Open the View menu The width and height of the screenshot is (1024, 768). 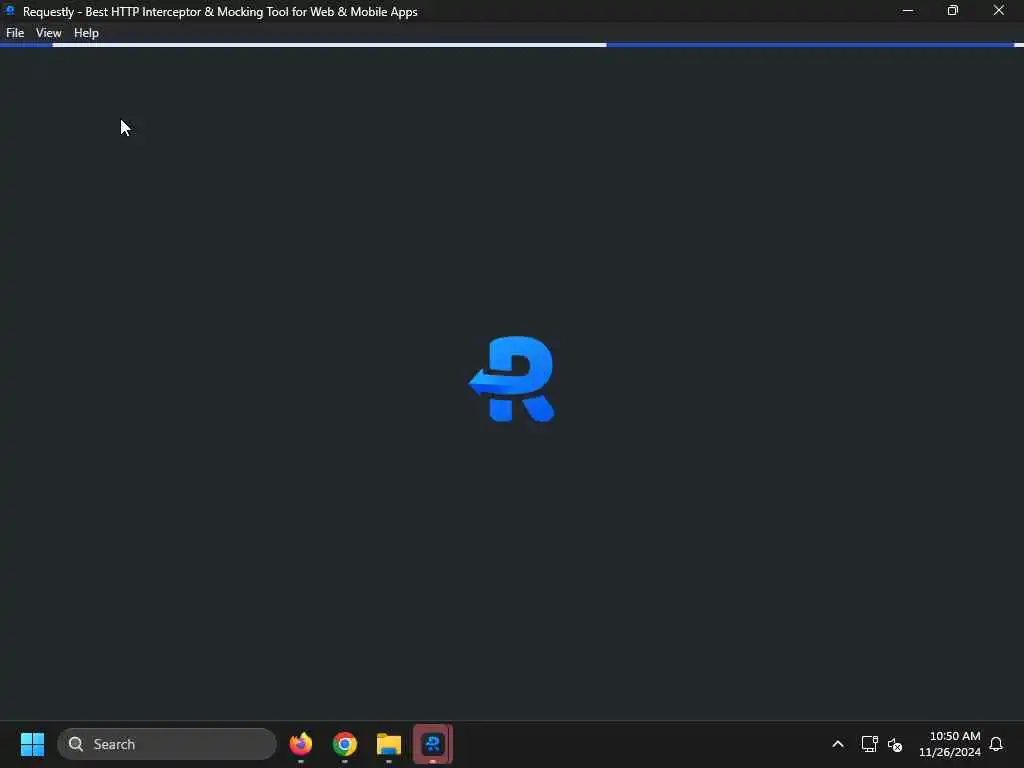48,33
